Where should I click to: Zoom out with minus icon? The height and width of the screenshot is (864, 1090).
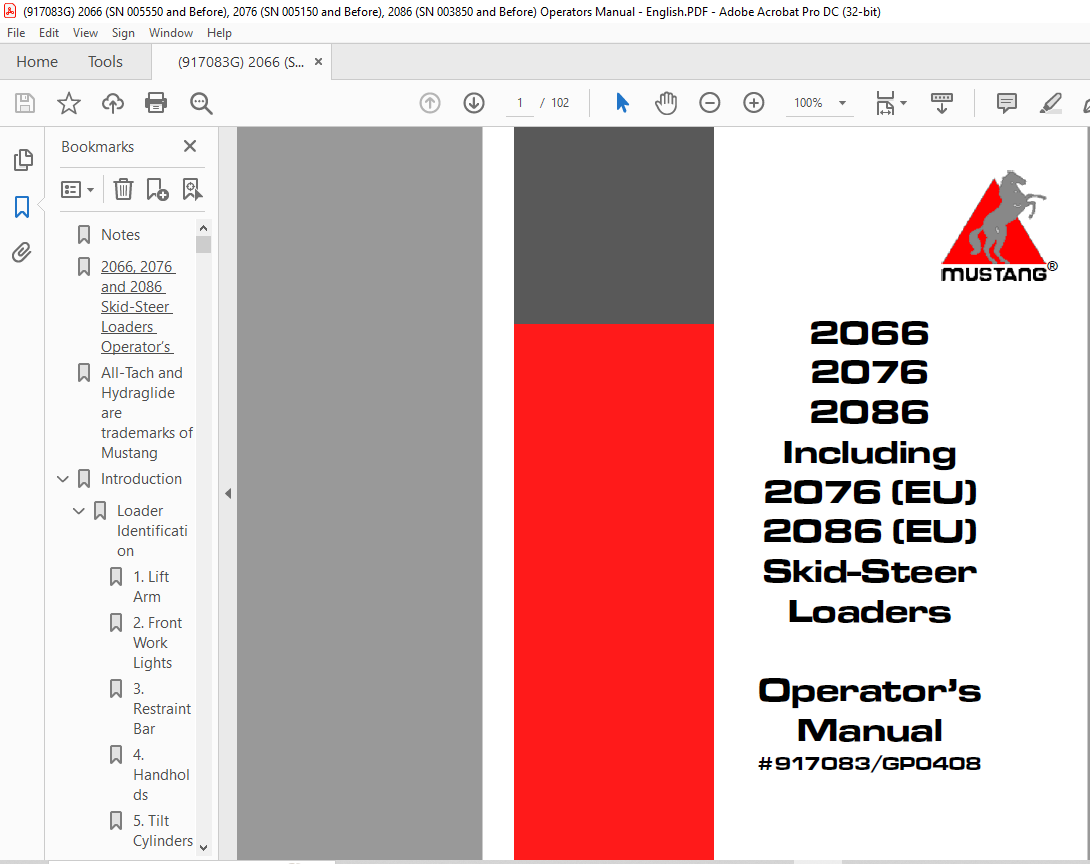(710, 103)
